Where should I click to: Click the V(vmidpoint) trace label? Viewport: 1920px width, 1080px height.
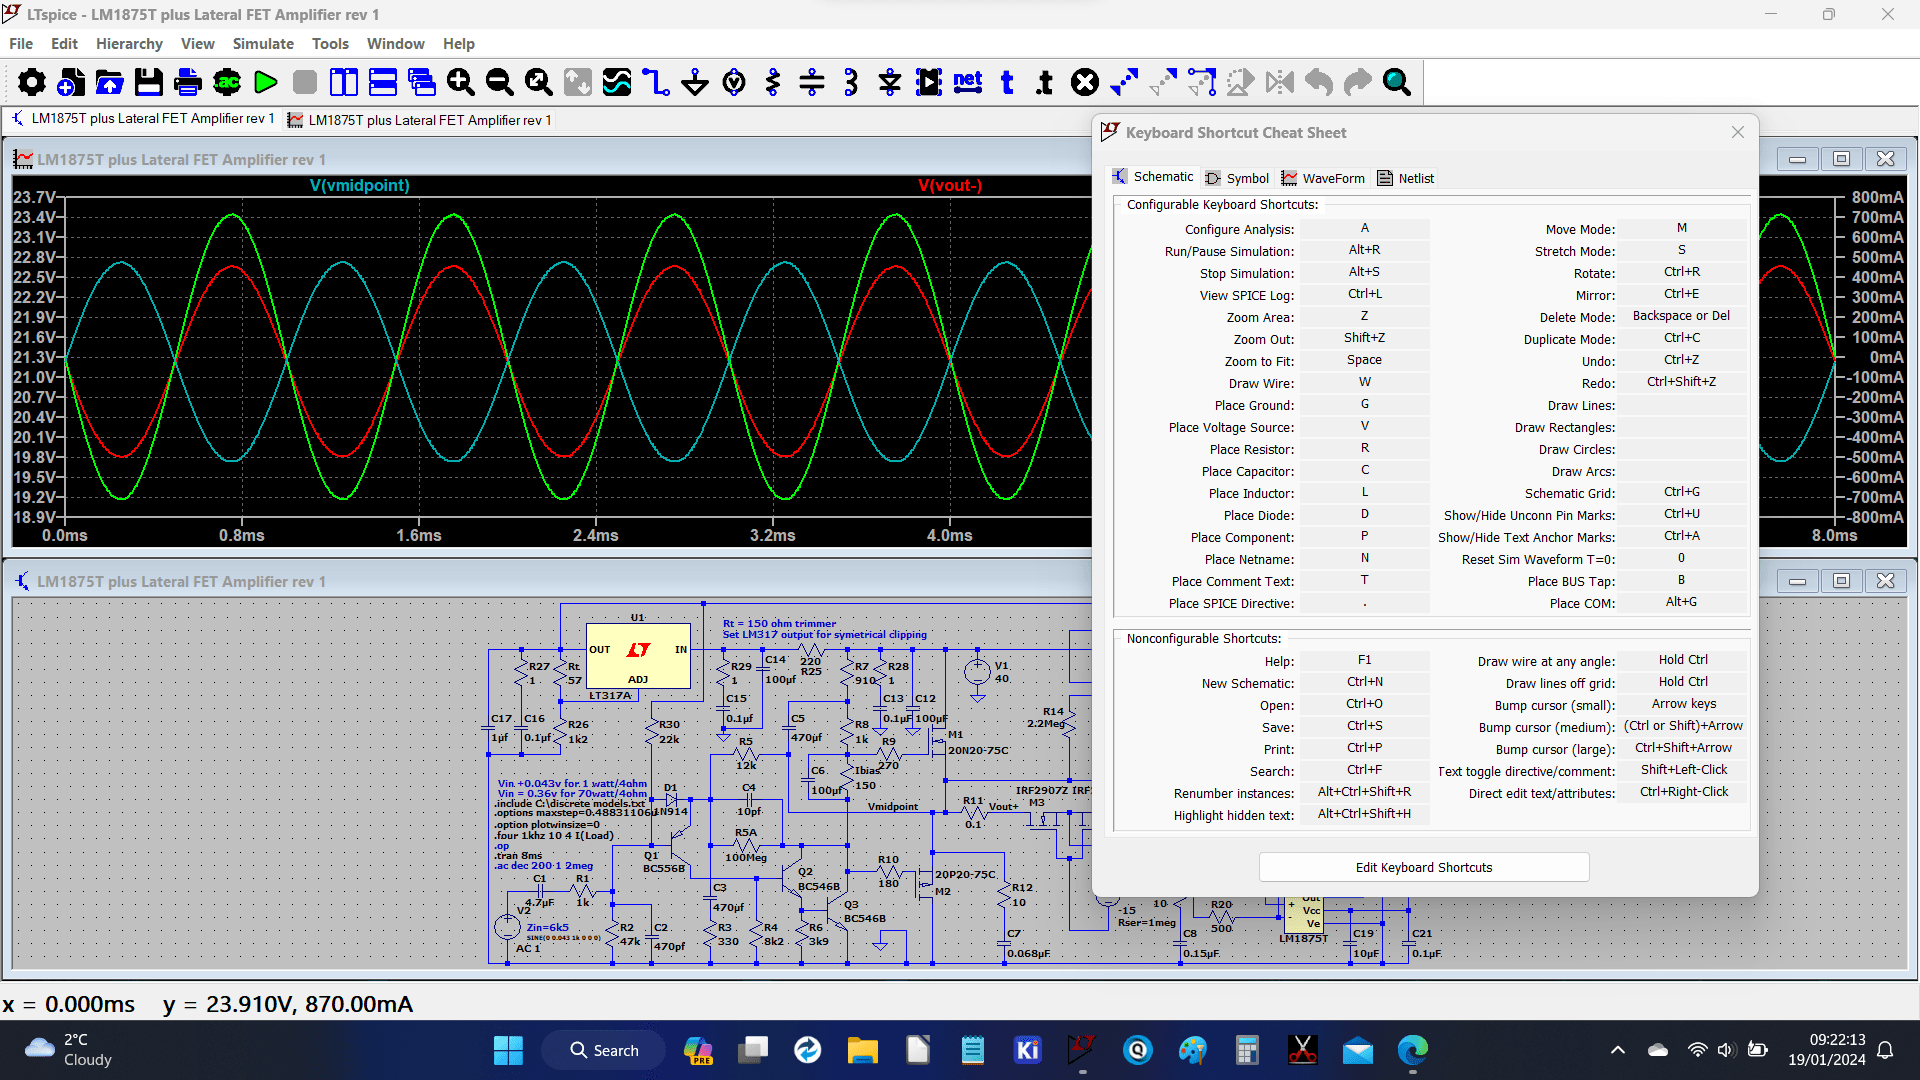[359, 186]
